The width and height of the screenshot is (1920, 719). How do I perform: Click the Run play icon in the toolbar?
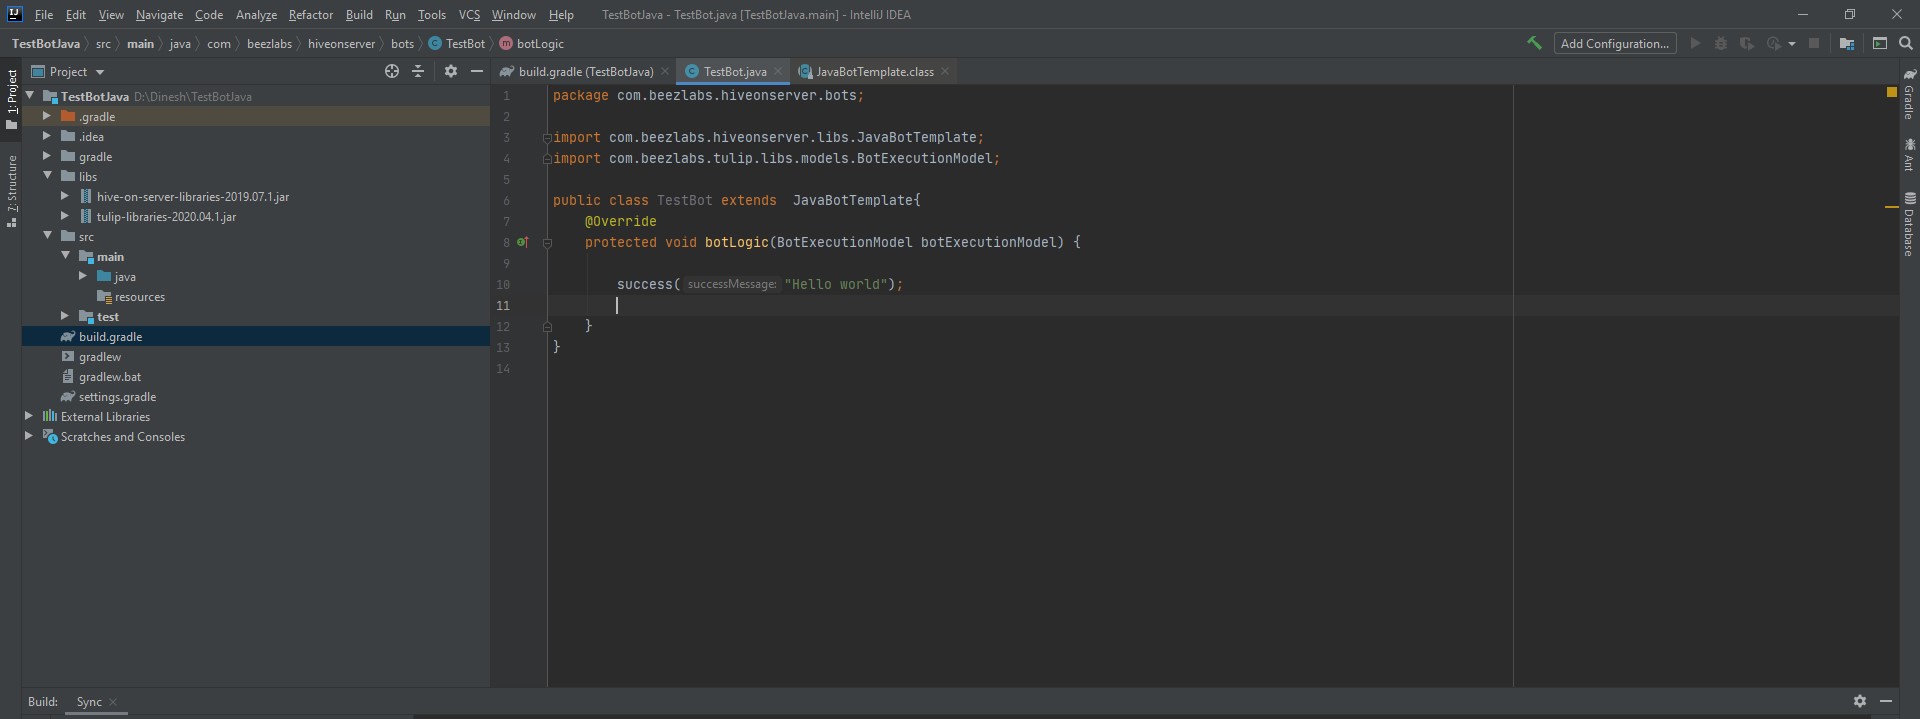click(x=1695, y=43)
